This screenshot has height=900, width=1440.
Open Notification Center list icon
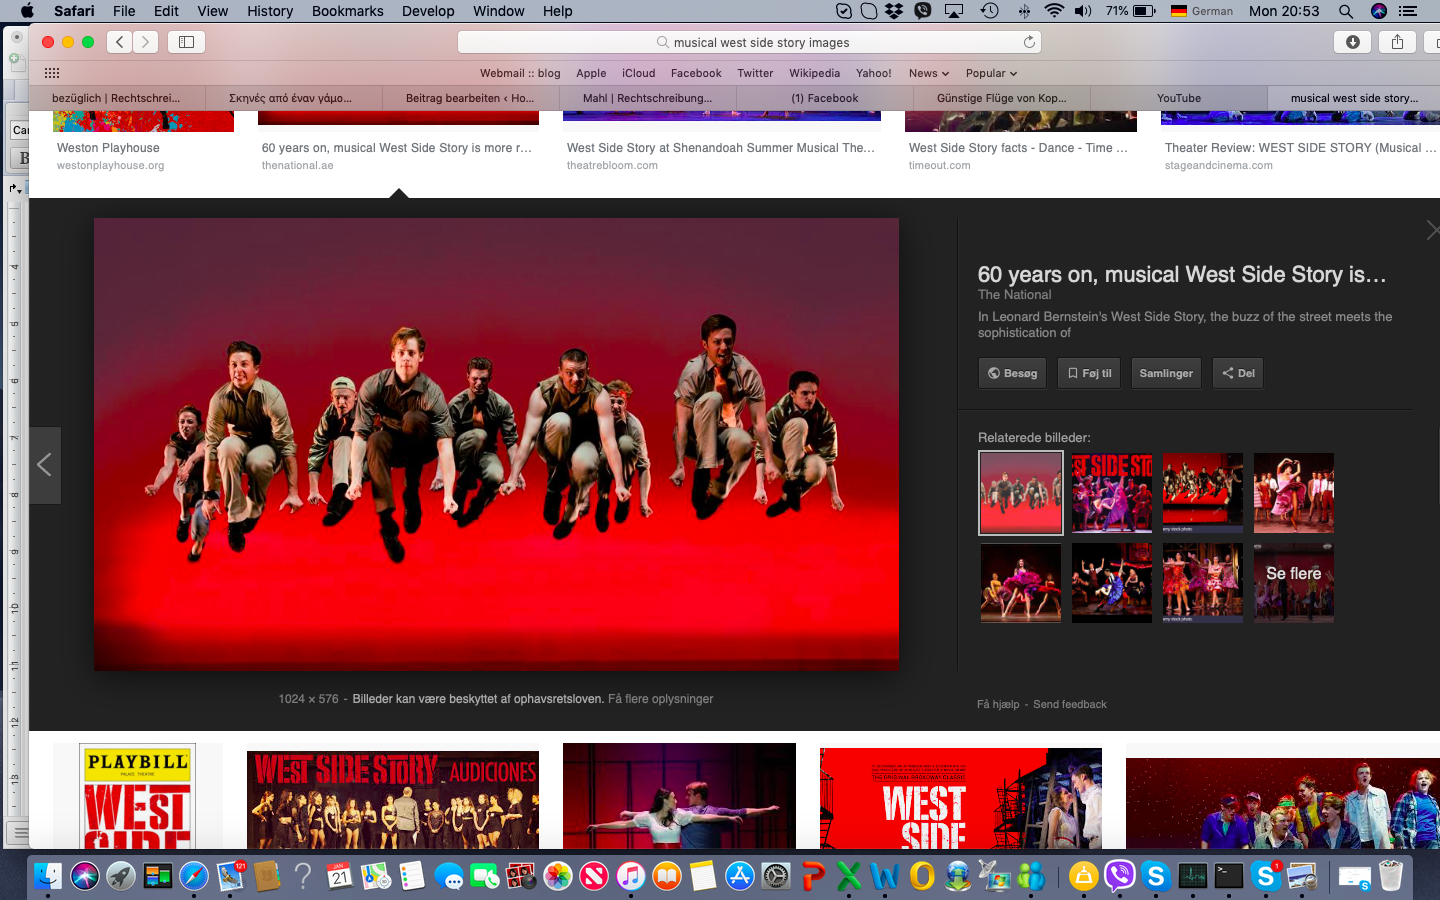(x=1408, y=11)
